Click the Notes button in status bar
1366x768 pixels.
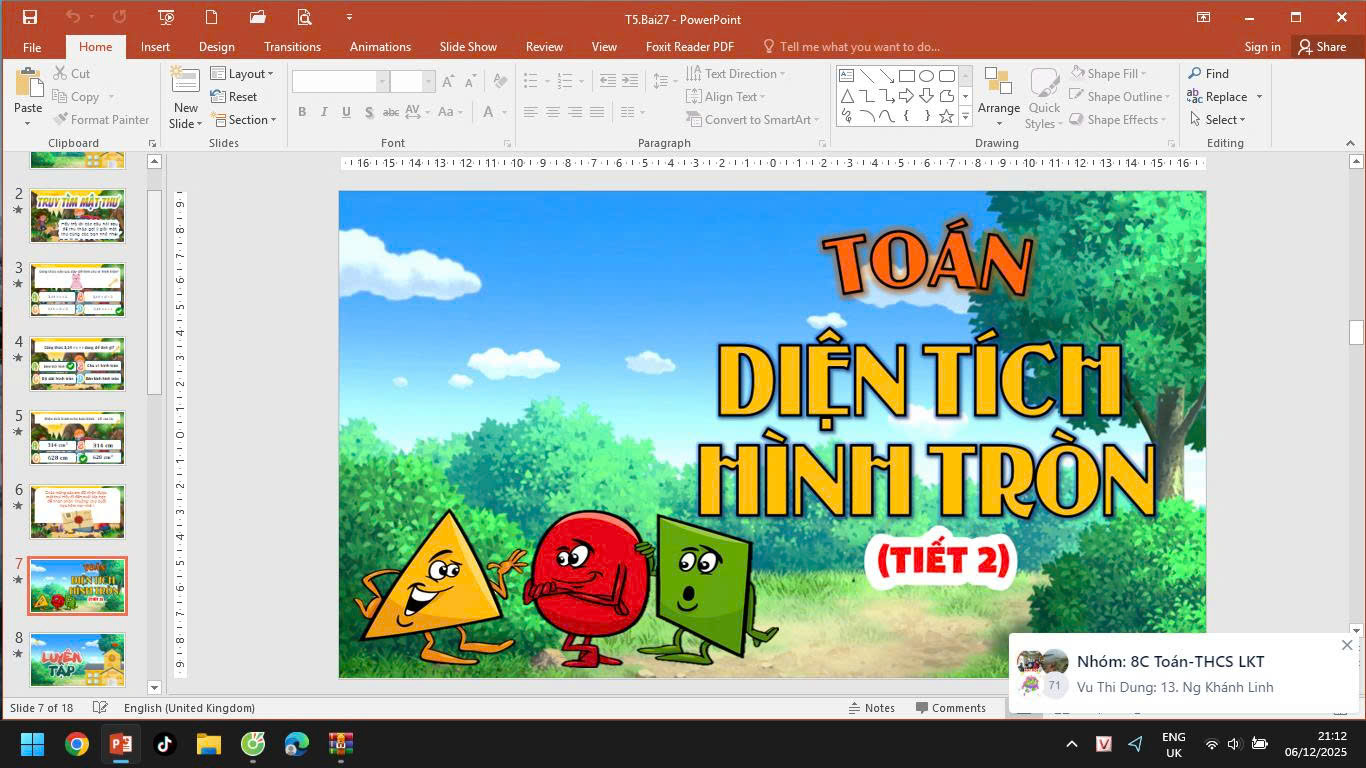pos(870,708)
